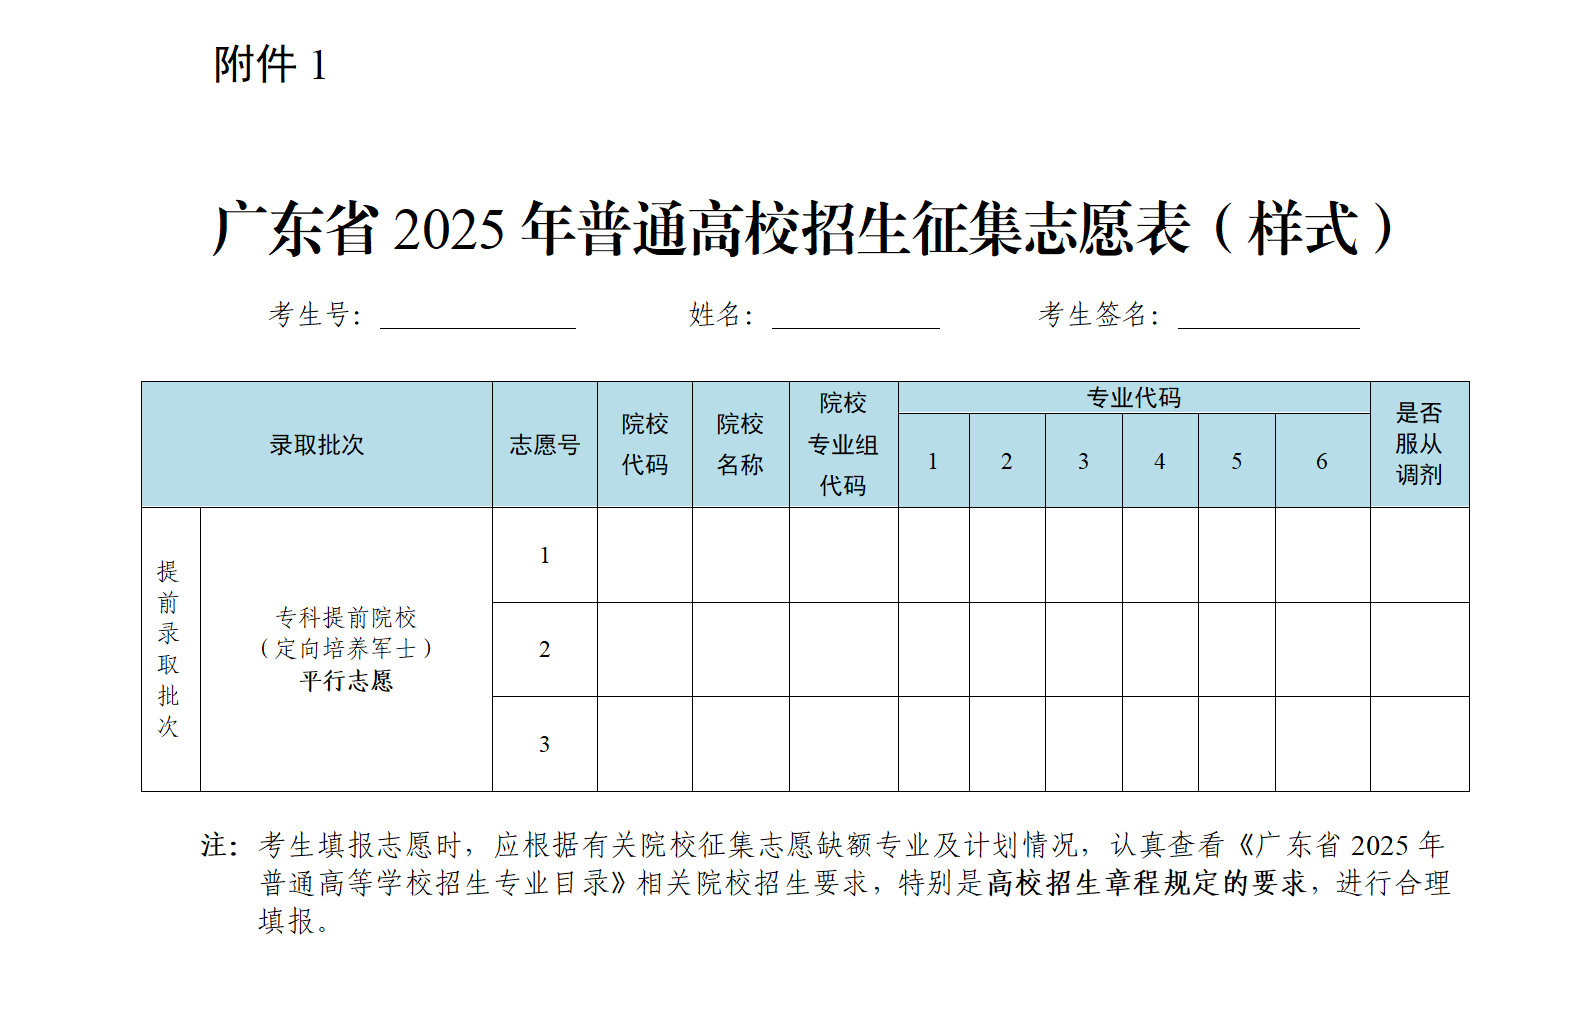
Task: Select the 院校专业组代码 column header
Action: 843,445
